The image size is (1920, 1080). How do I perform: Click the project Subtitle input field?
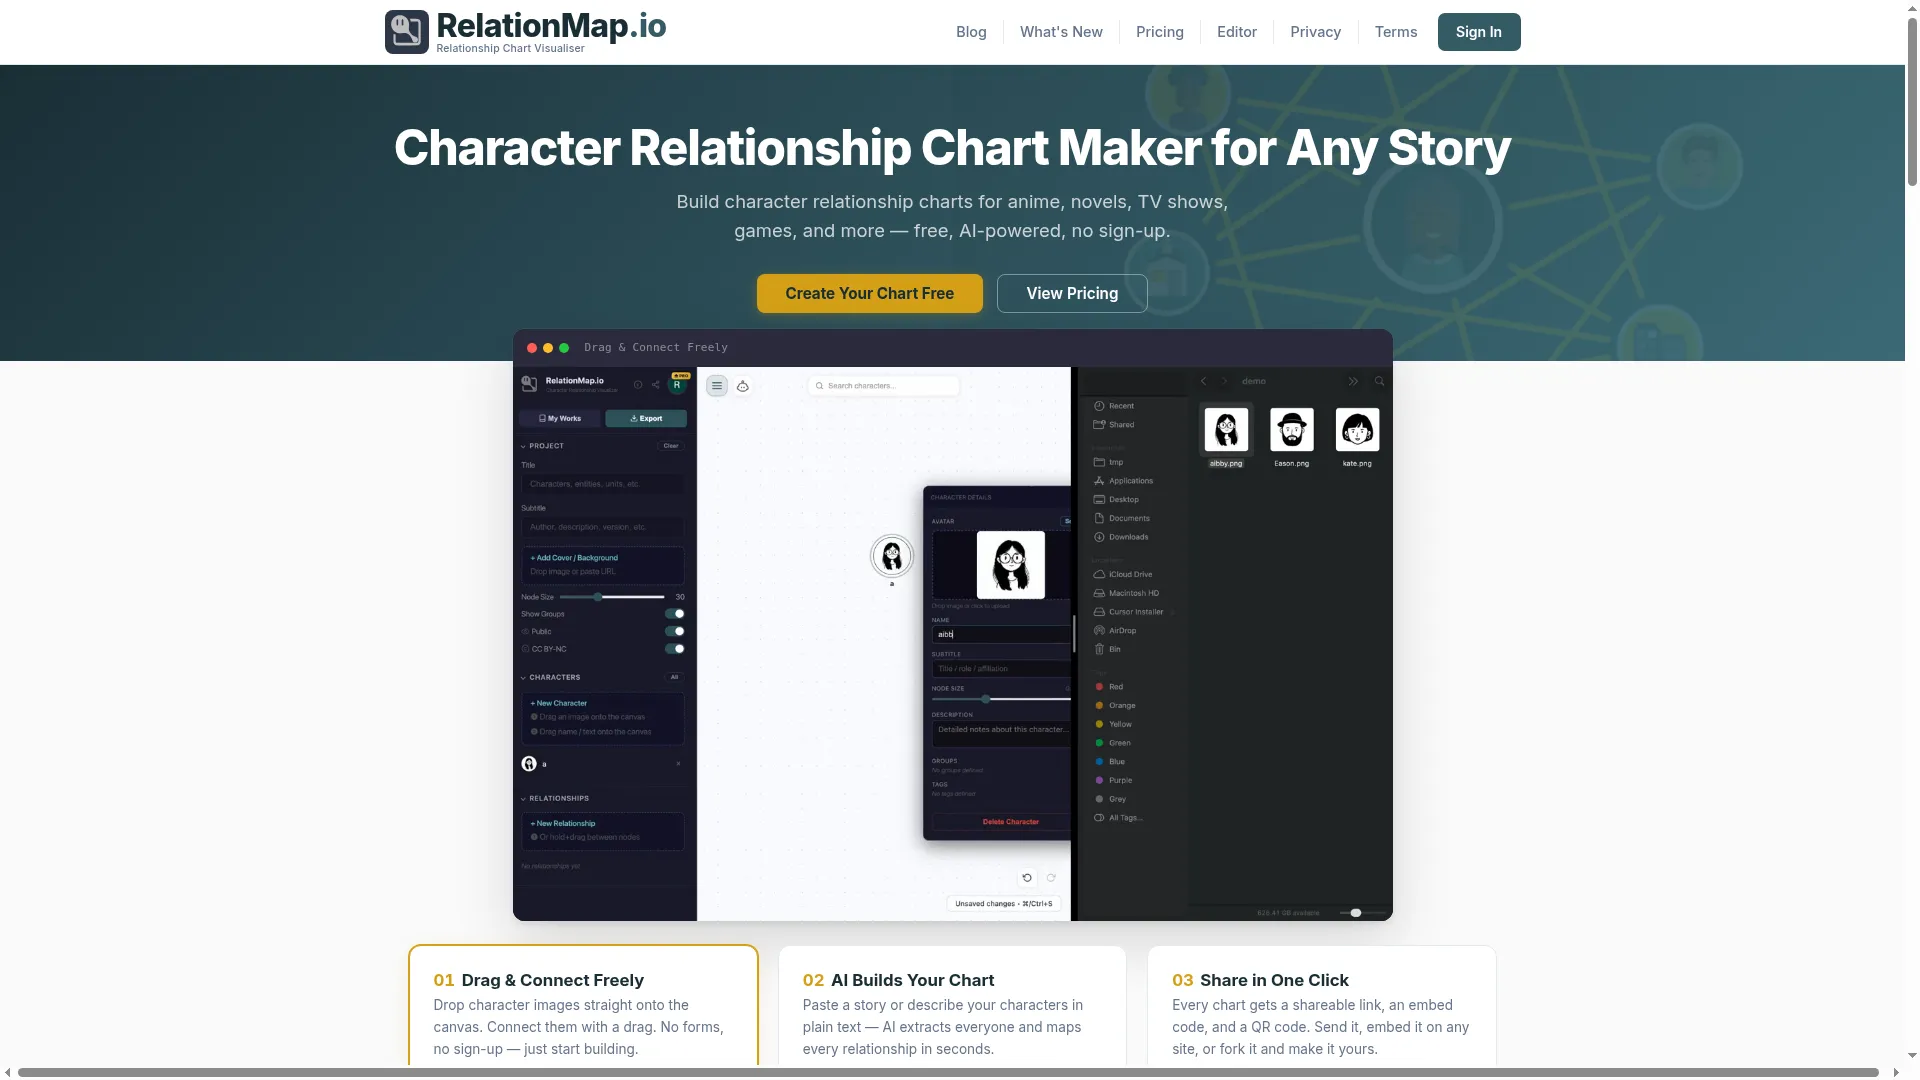pyautogui.click(x=602, y=527)
